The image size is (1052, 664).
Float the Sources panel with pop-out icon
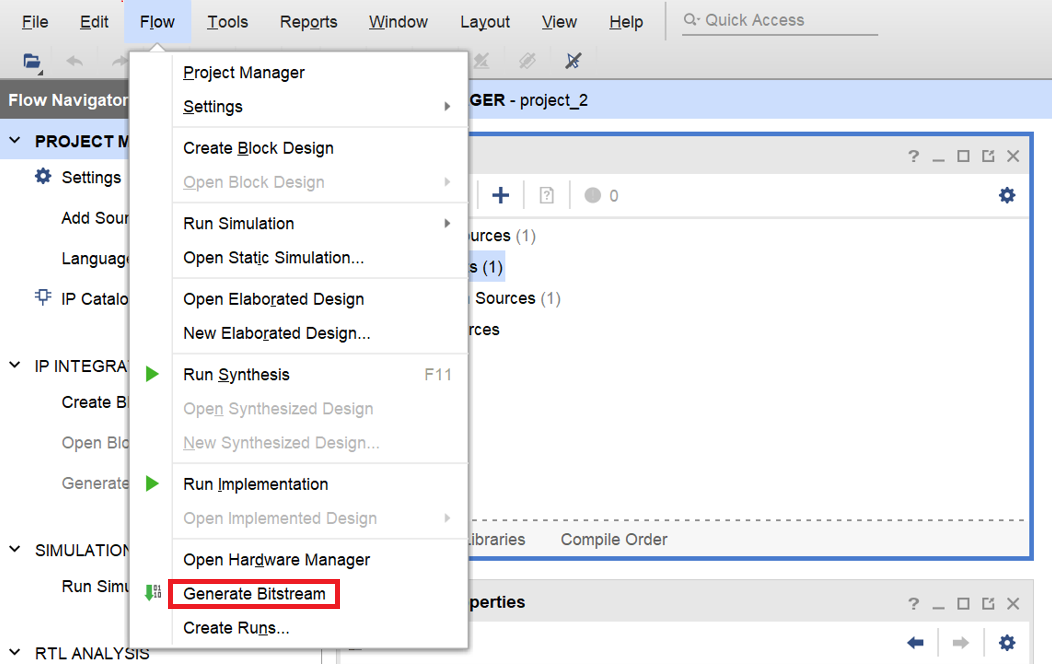click(988, 156)
